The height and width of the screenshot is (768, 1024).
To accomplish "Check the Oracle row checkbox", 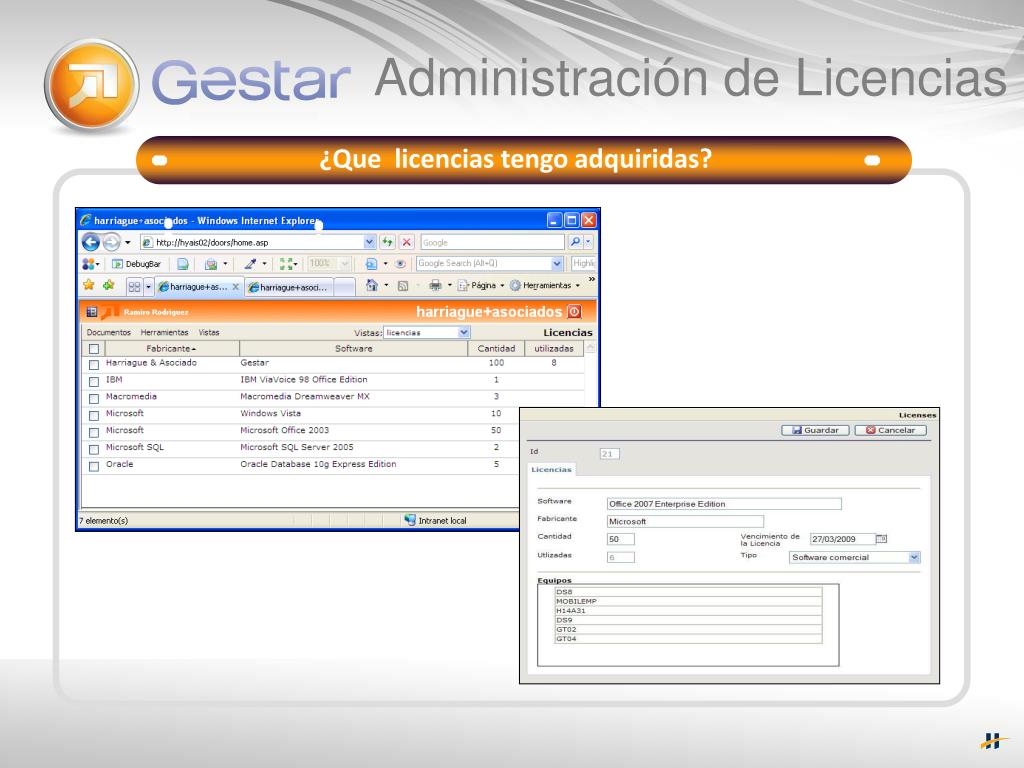I will [94, 466].
